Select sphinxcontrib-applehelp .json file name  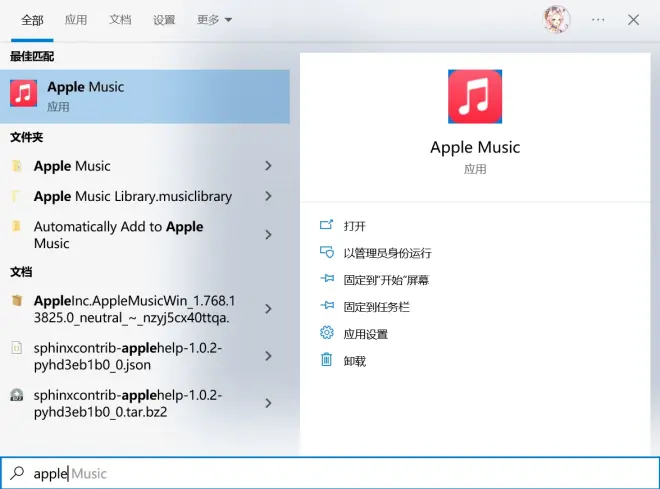pos(128,356)
